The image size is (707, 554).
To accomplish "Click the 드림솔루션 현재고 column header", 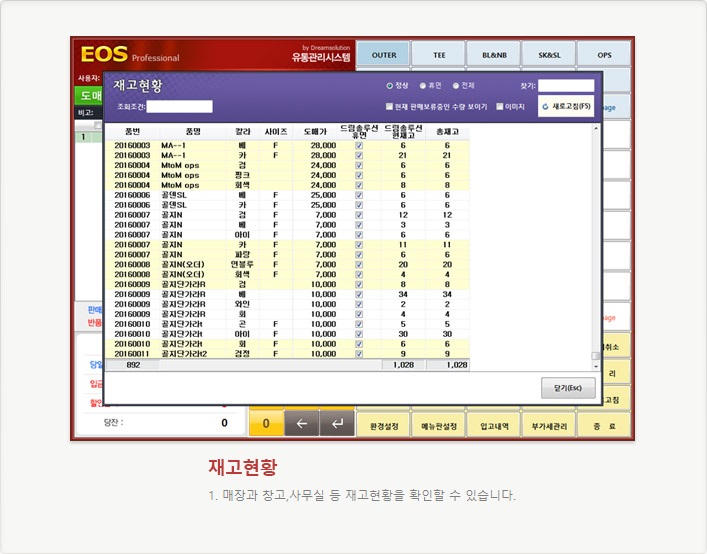I will click(404, 132).
